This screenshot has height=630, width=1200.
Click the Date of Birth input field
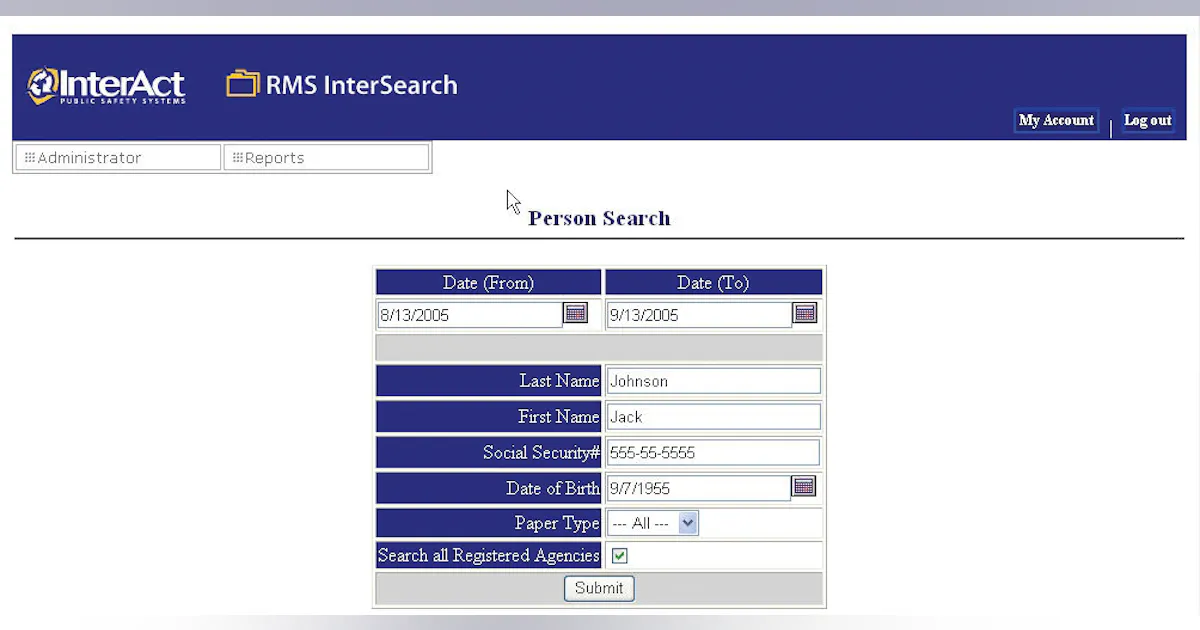[698, 489]
